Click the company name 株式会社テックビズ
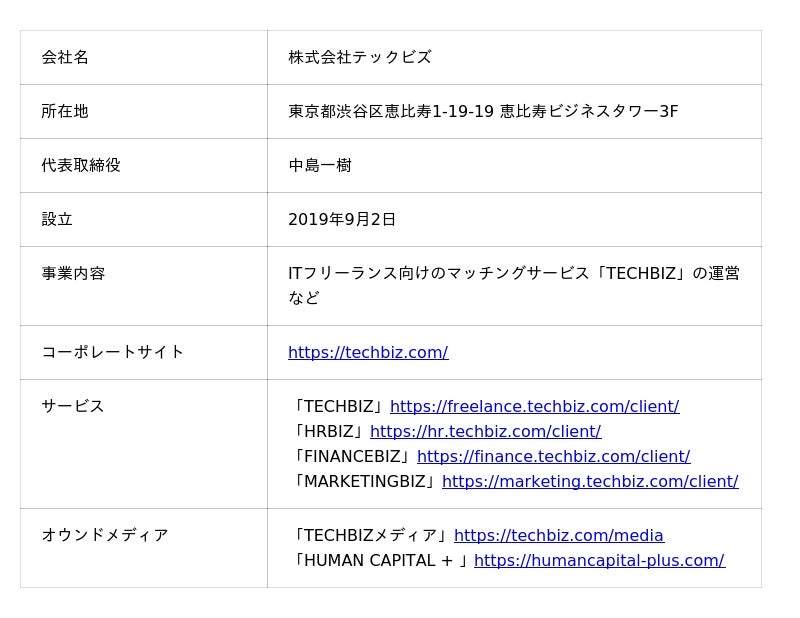 360,57
